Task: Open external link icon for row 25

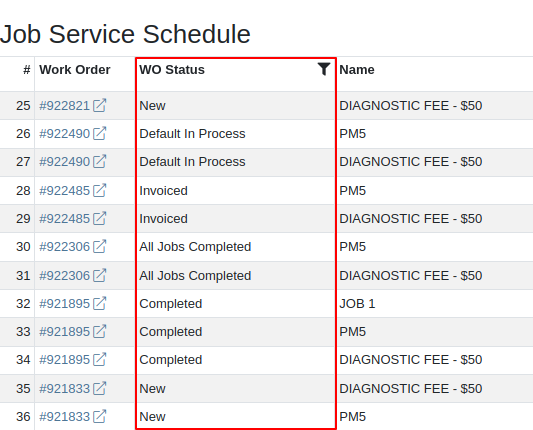Action: tap(100, 105)
